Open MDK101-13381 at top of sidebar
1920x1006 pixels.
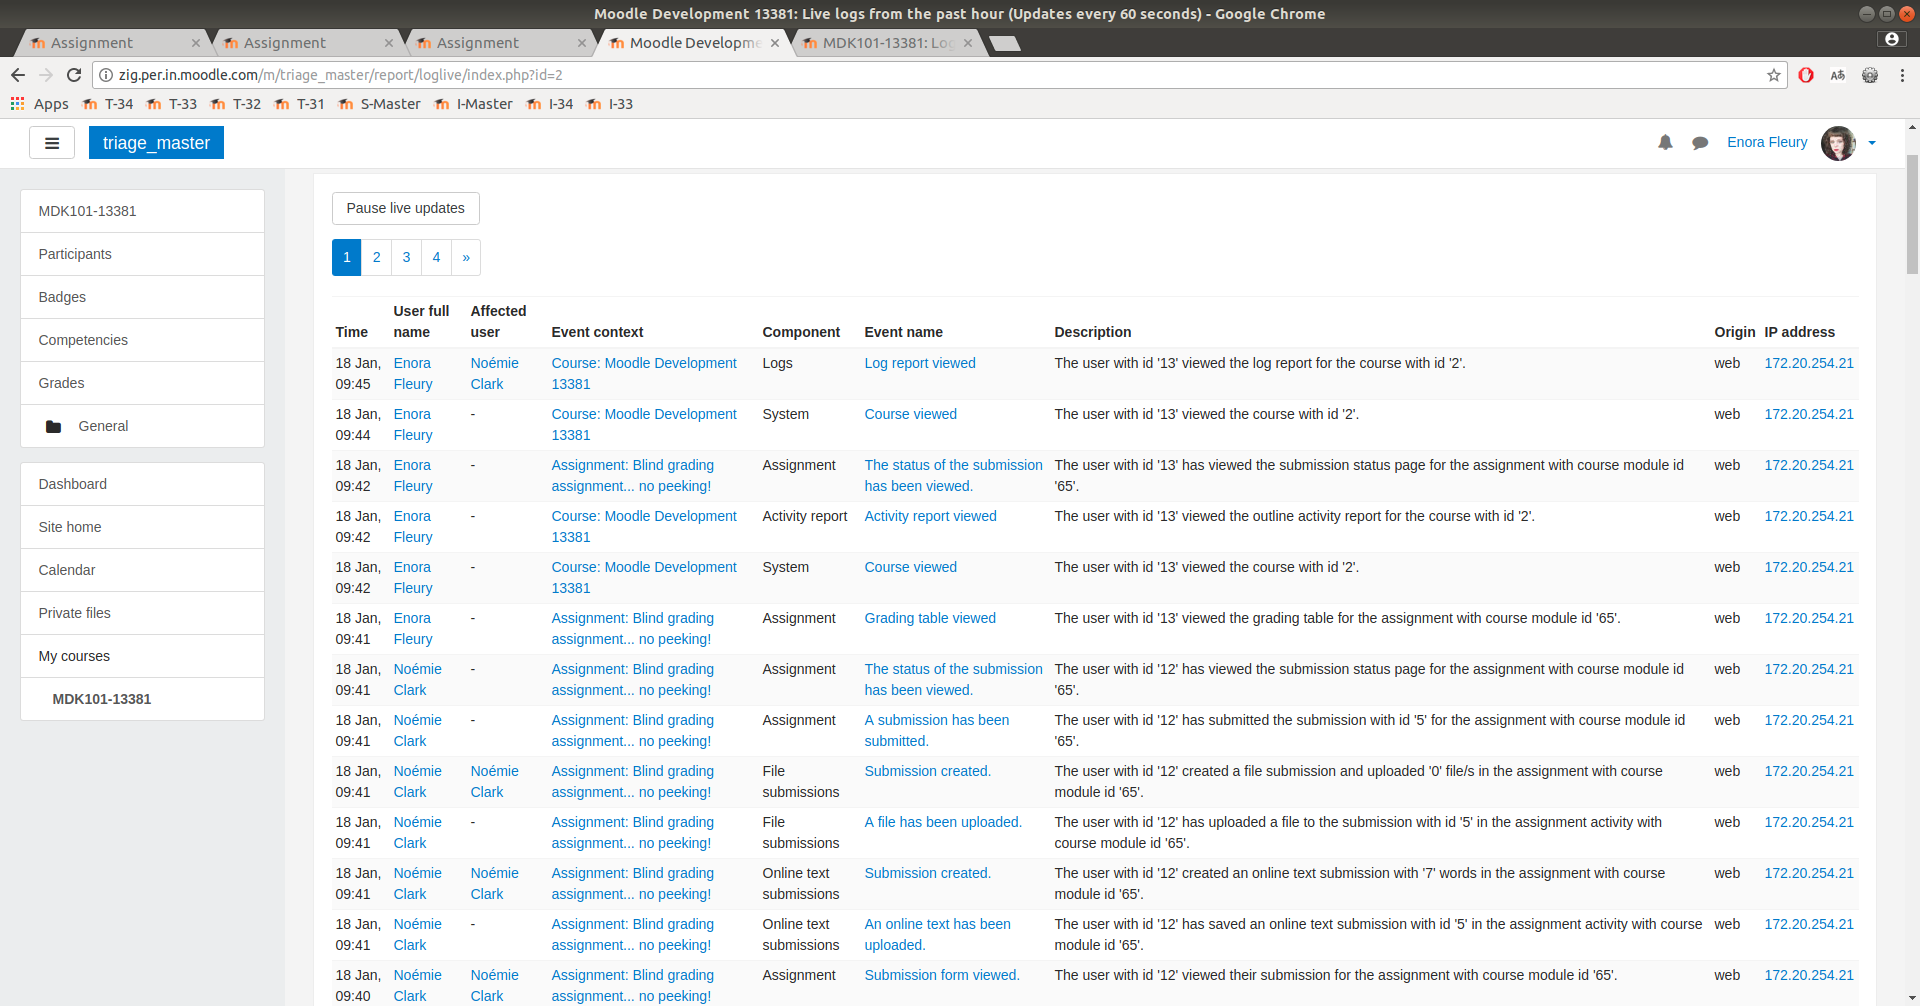click(x=142, y=211)
